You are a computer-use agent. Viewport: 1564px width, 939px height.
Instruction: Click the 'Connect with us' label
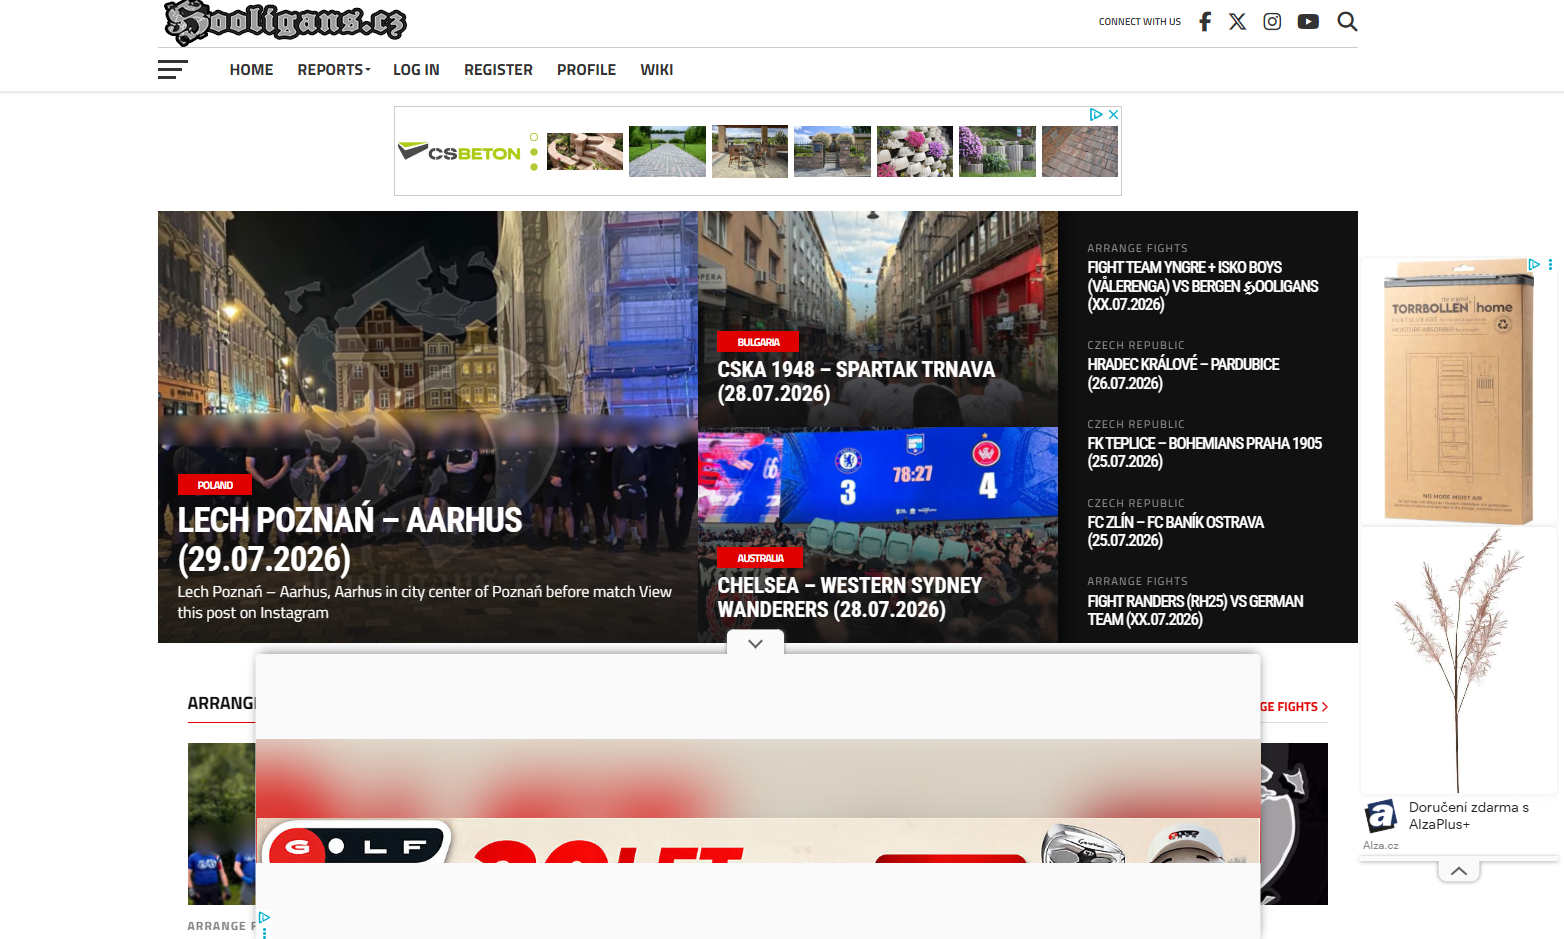click(1139, 22)
